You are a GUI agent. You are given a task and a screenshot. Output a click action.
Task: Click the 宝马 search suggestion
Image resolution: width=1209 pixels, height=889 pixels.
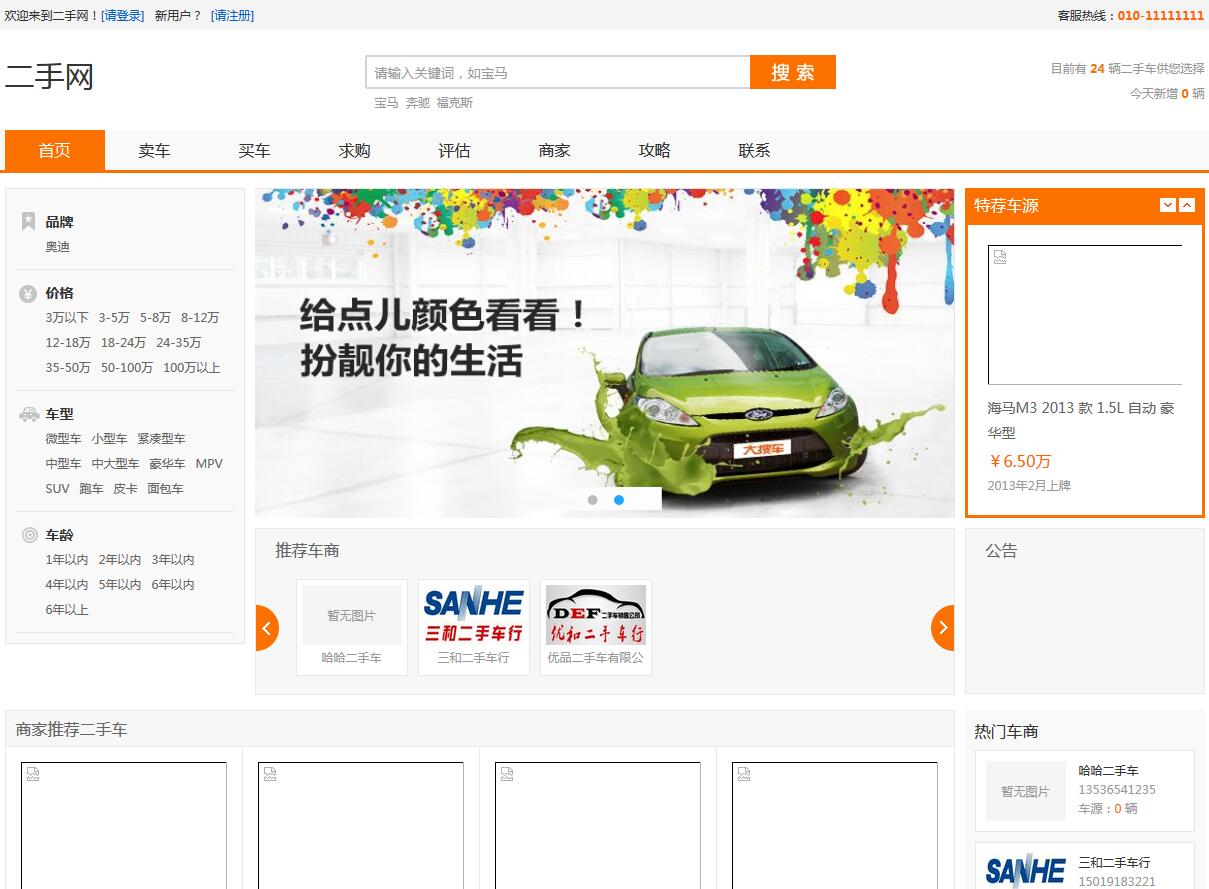pyautogui.click(x=386, y=103)
